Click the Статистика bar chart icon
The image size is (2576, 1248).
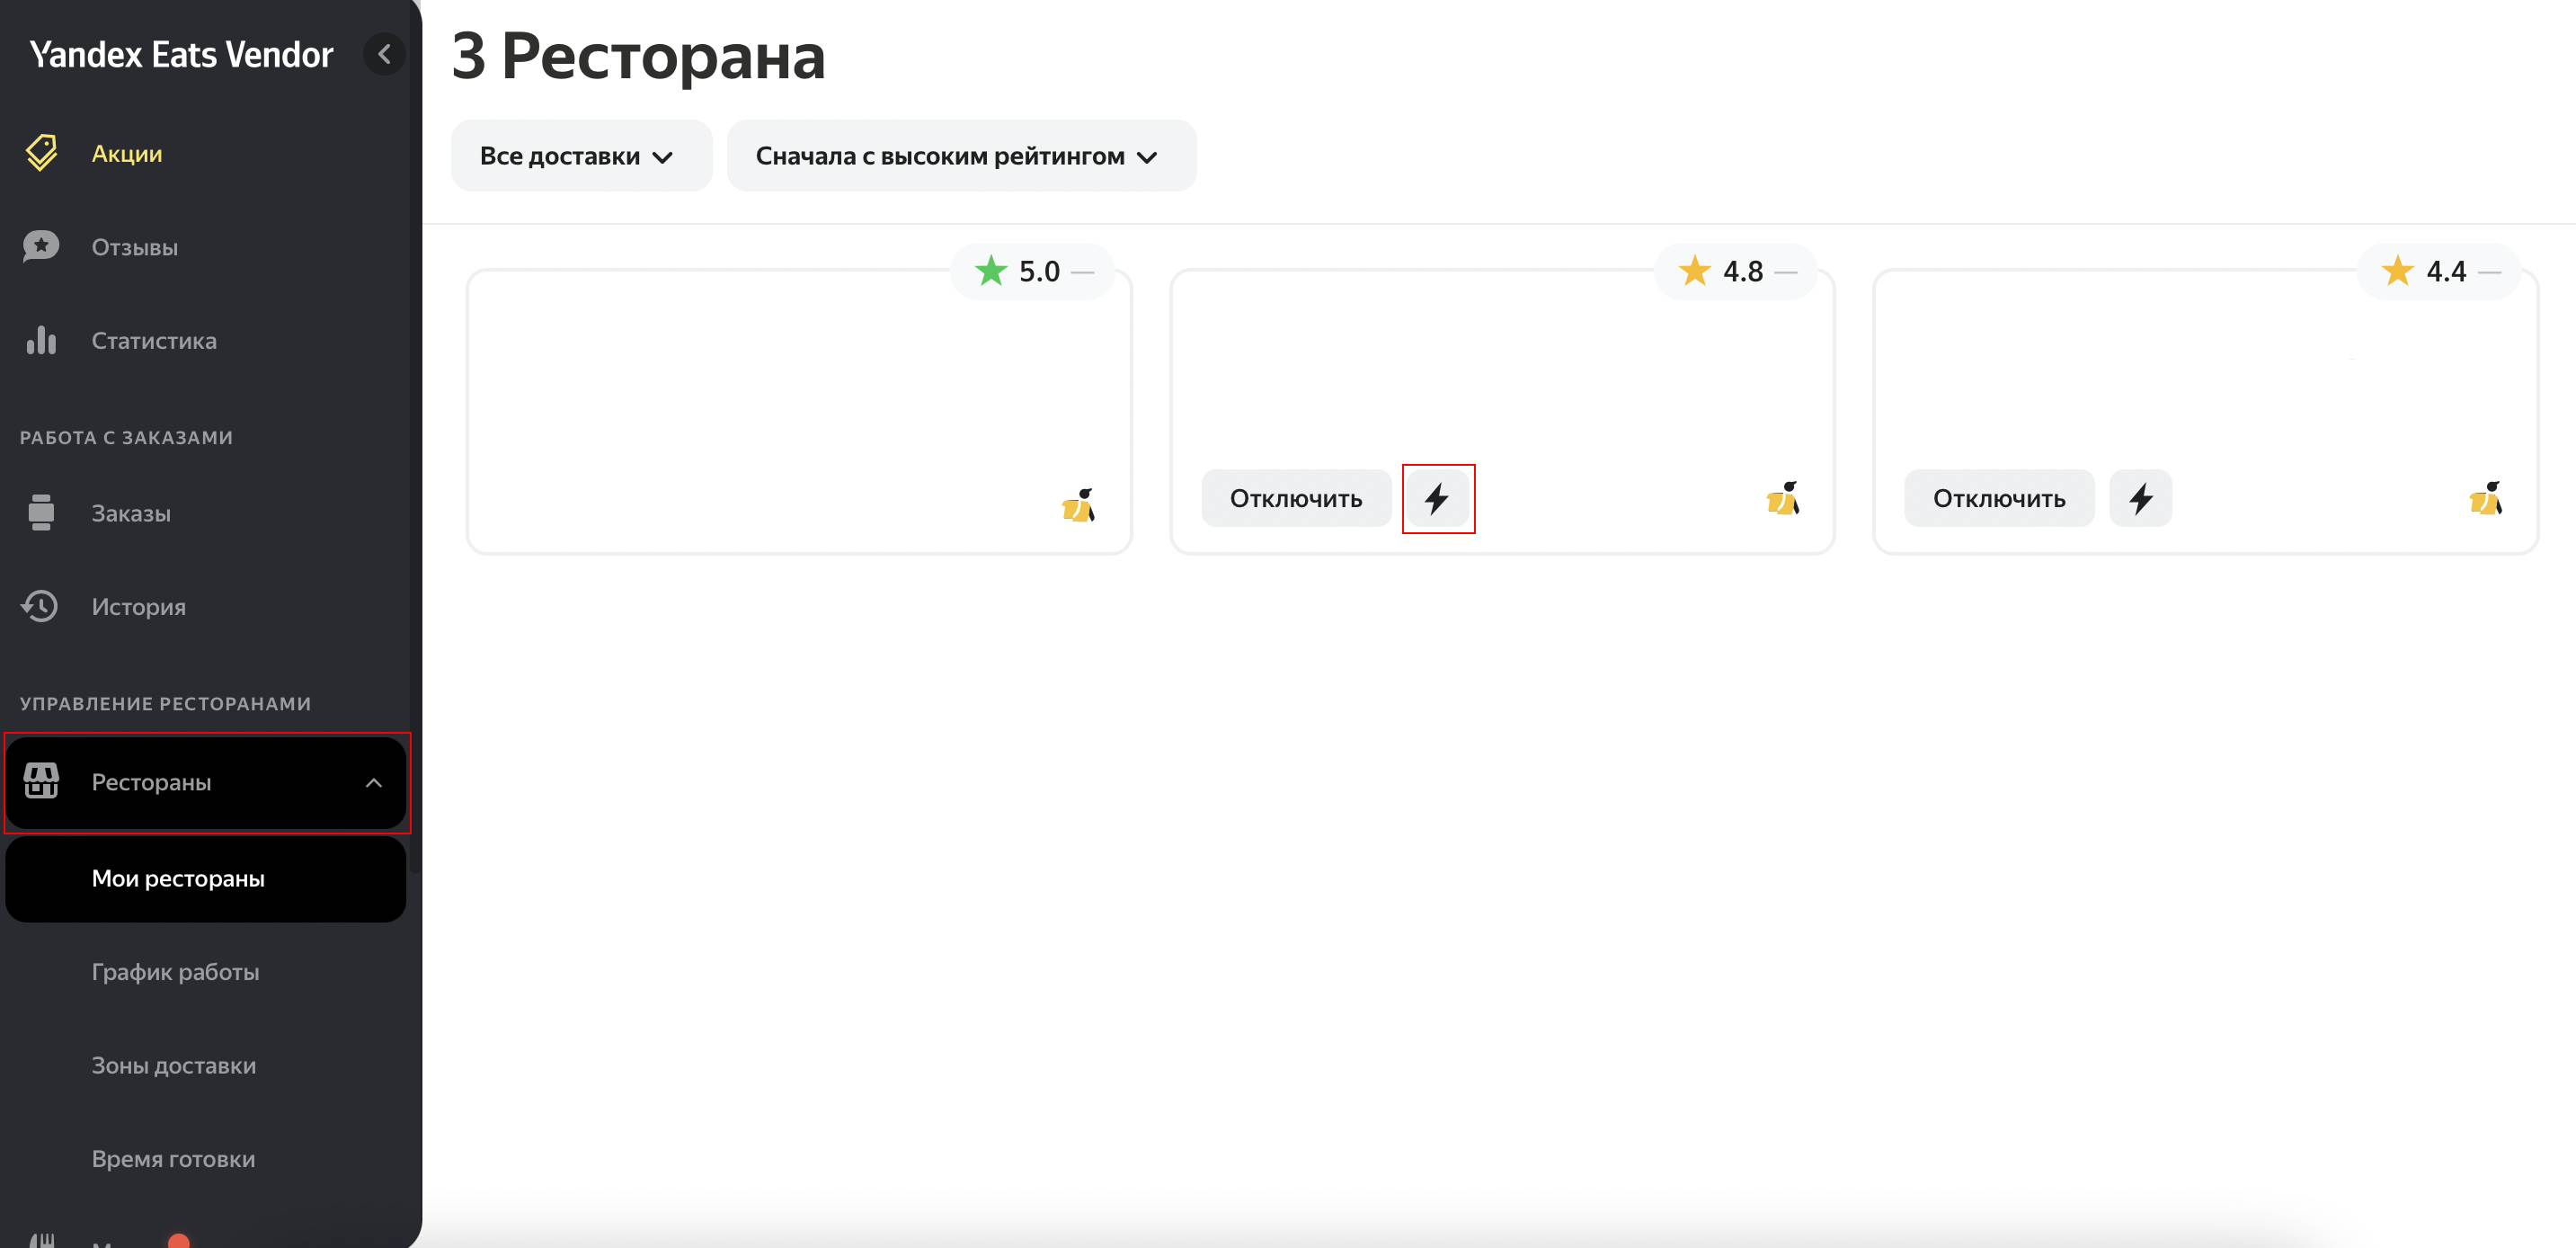point(41,341)
